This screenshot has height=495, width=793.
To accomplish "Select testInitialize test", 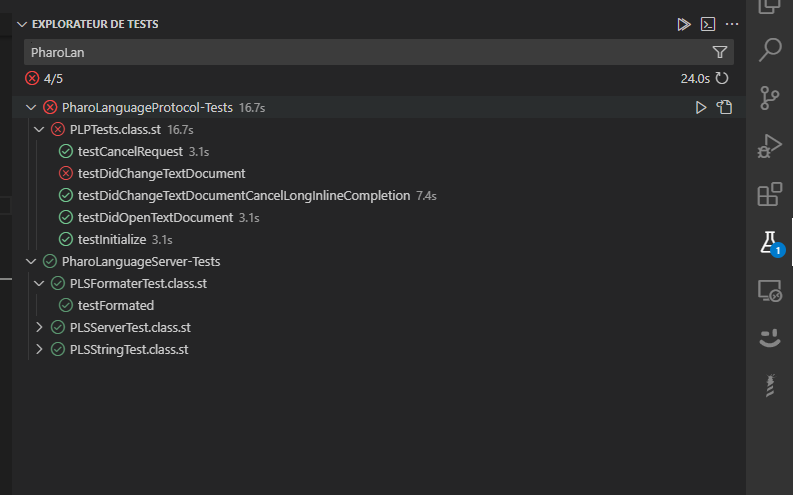I will 112,239.
